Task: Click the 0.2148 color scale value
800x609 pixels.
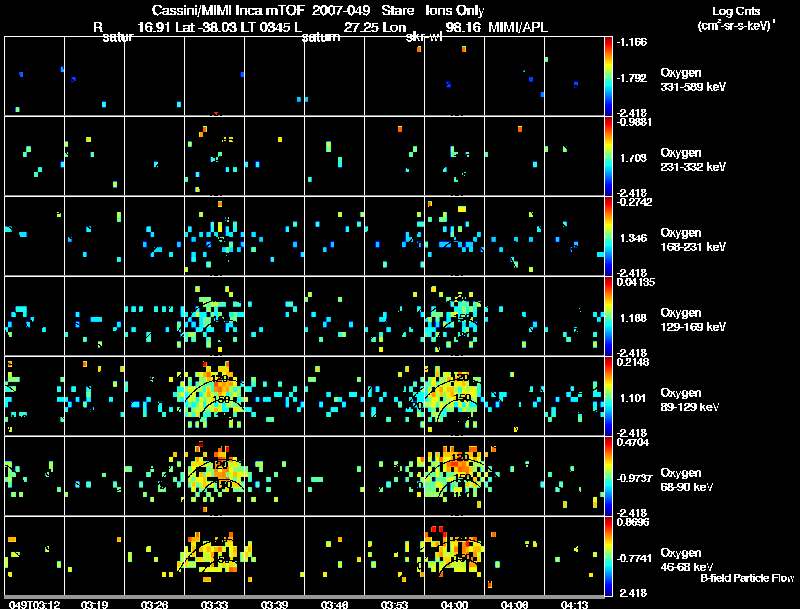Action: pos(633,363)
